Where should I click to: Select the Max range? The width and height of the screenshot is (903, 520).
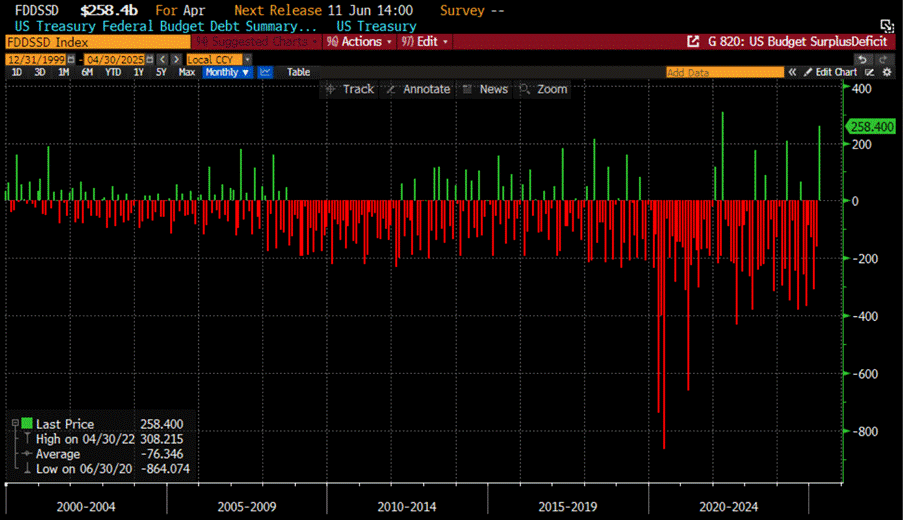pos(187,72)
